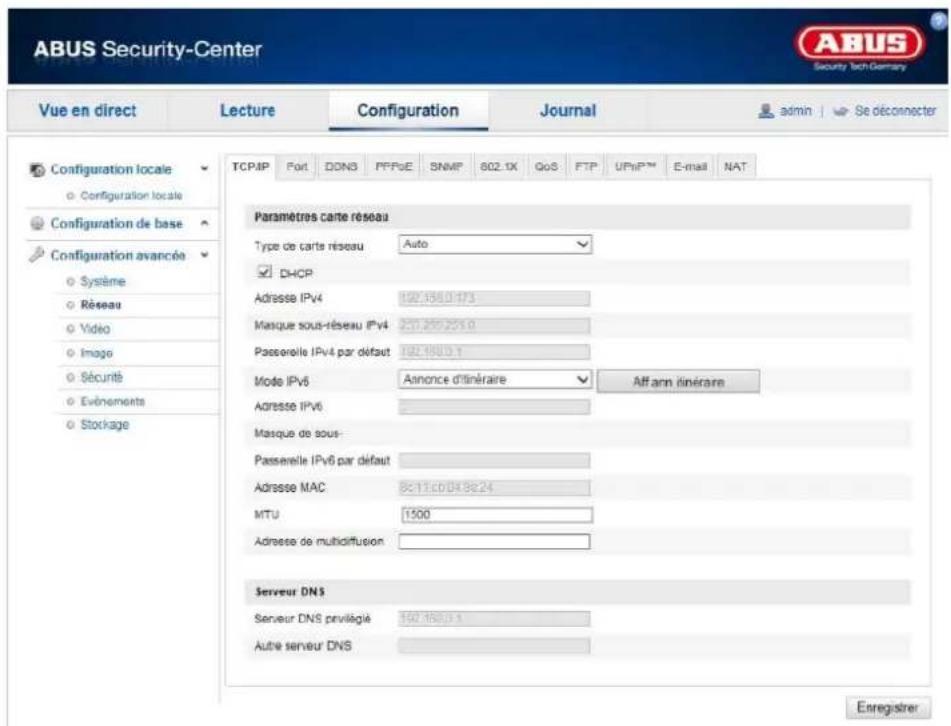Click the Configuration de base sidebar heading
Screen dimensions: 951x726
pos(116,224)
